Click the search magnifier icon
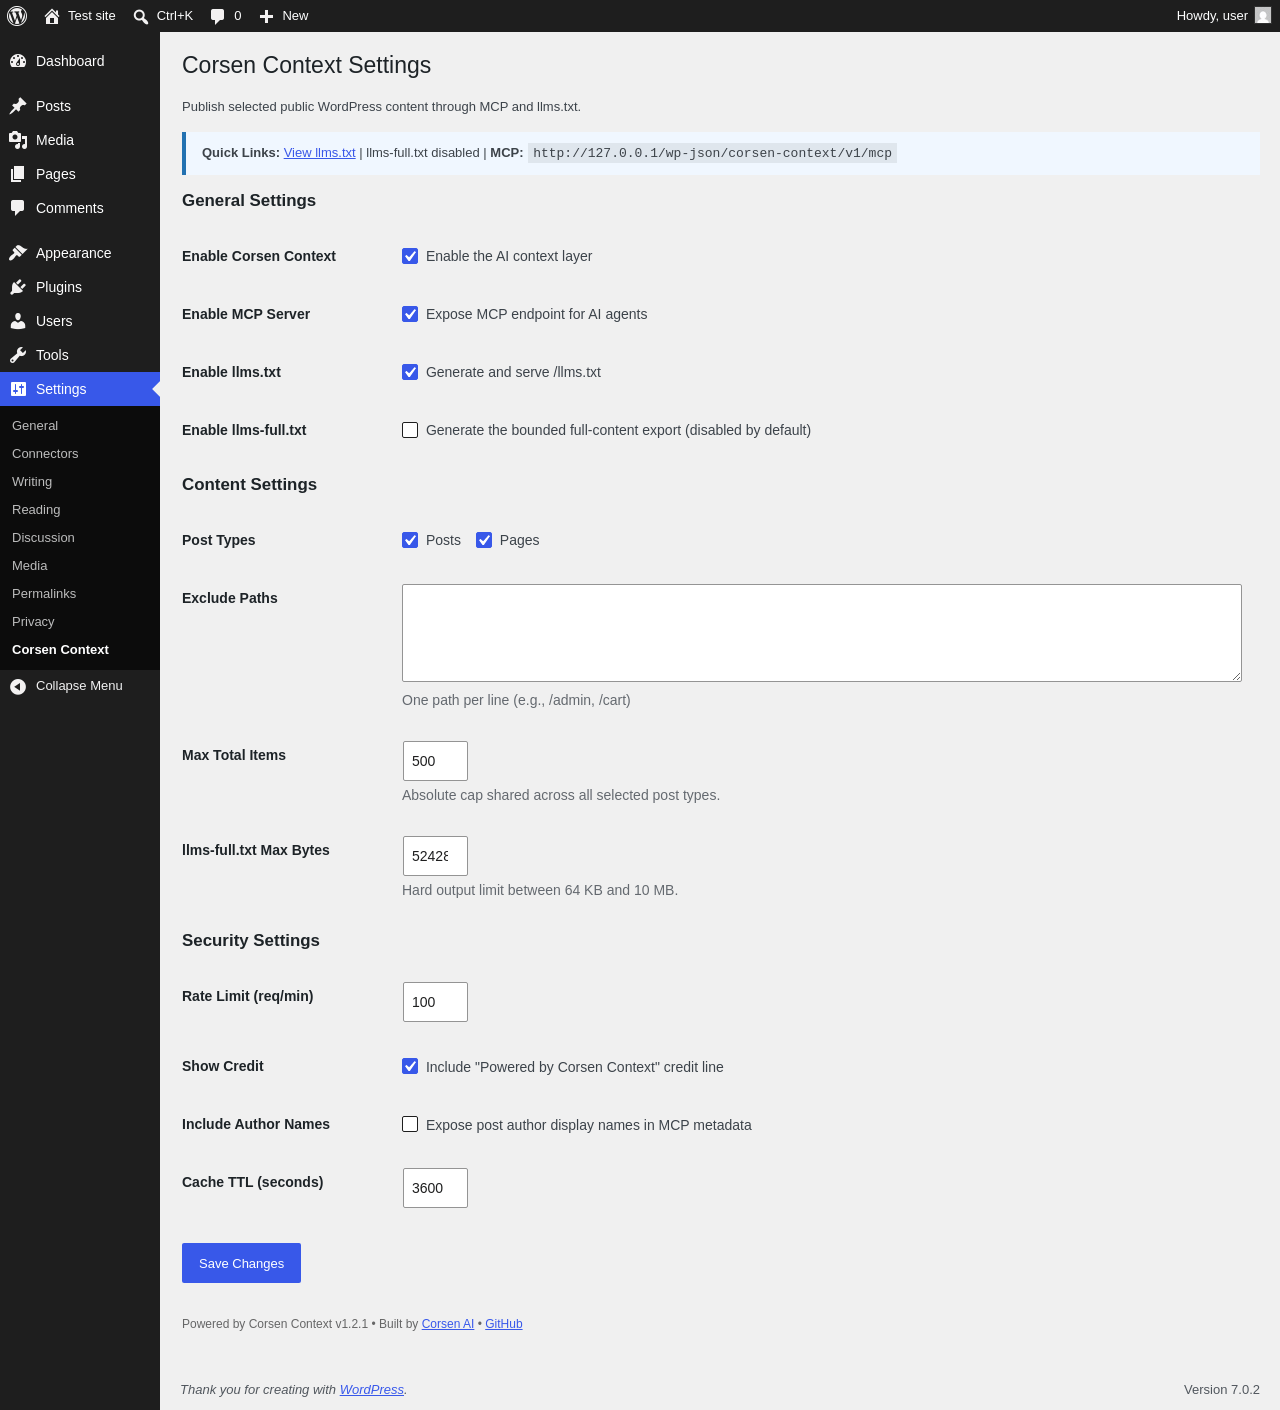This screenshot has width=1280, height=1410. 141,16
